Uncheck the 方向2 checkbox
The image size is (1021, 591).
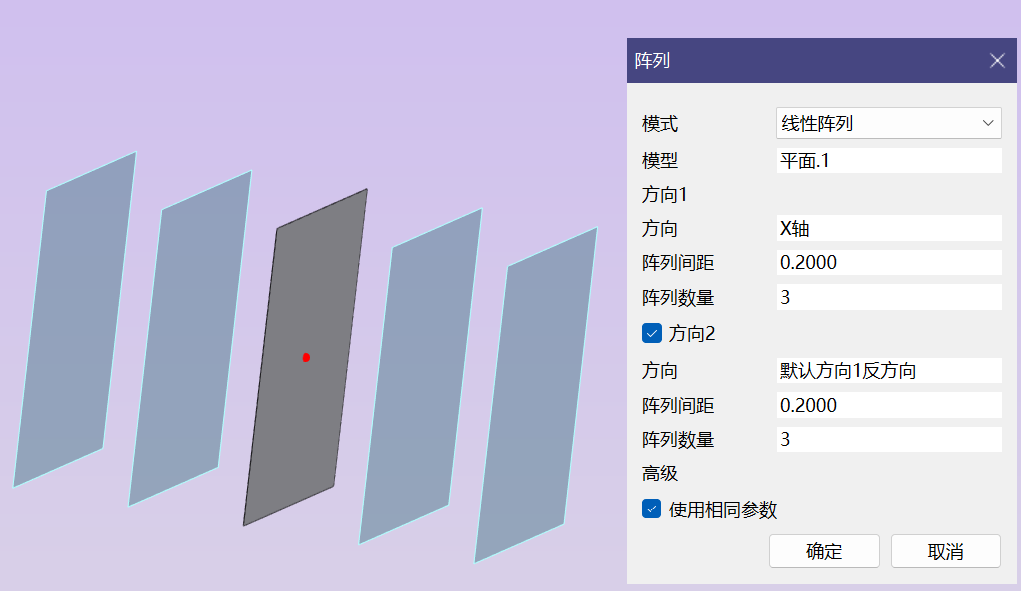pyautogui.click(x=652, y=333)
